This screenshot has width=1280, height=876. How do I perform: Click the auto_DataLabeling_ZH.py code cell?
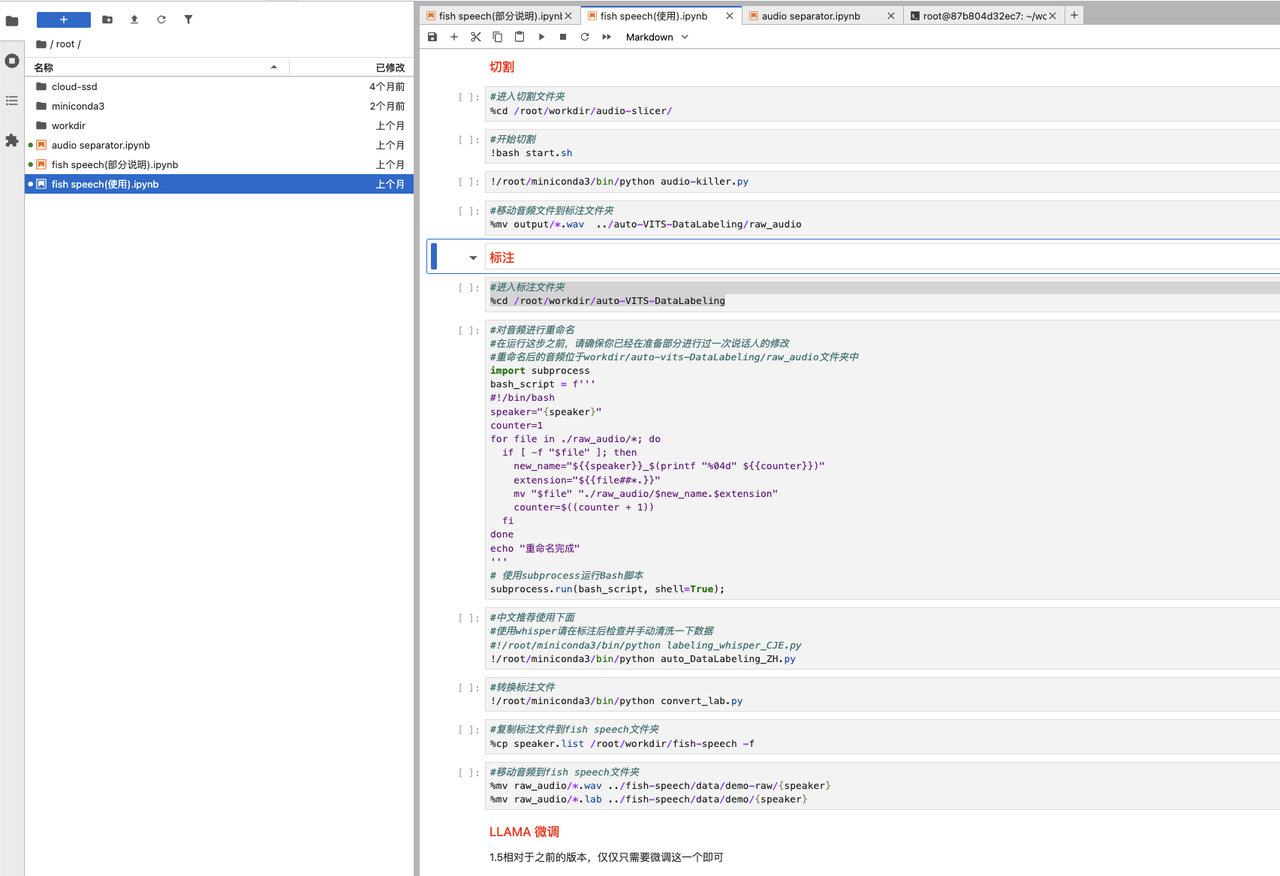[x=882, y=638]
